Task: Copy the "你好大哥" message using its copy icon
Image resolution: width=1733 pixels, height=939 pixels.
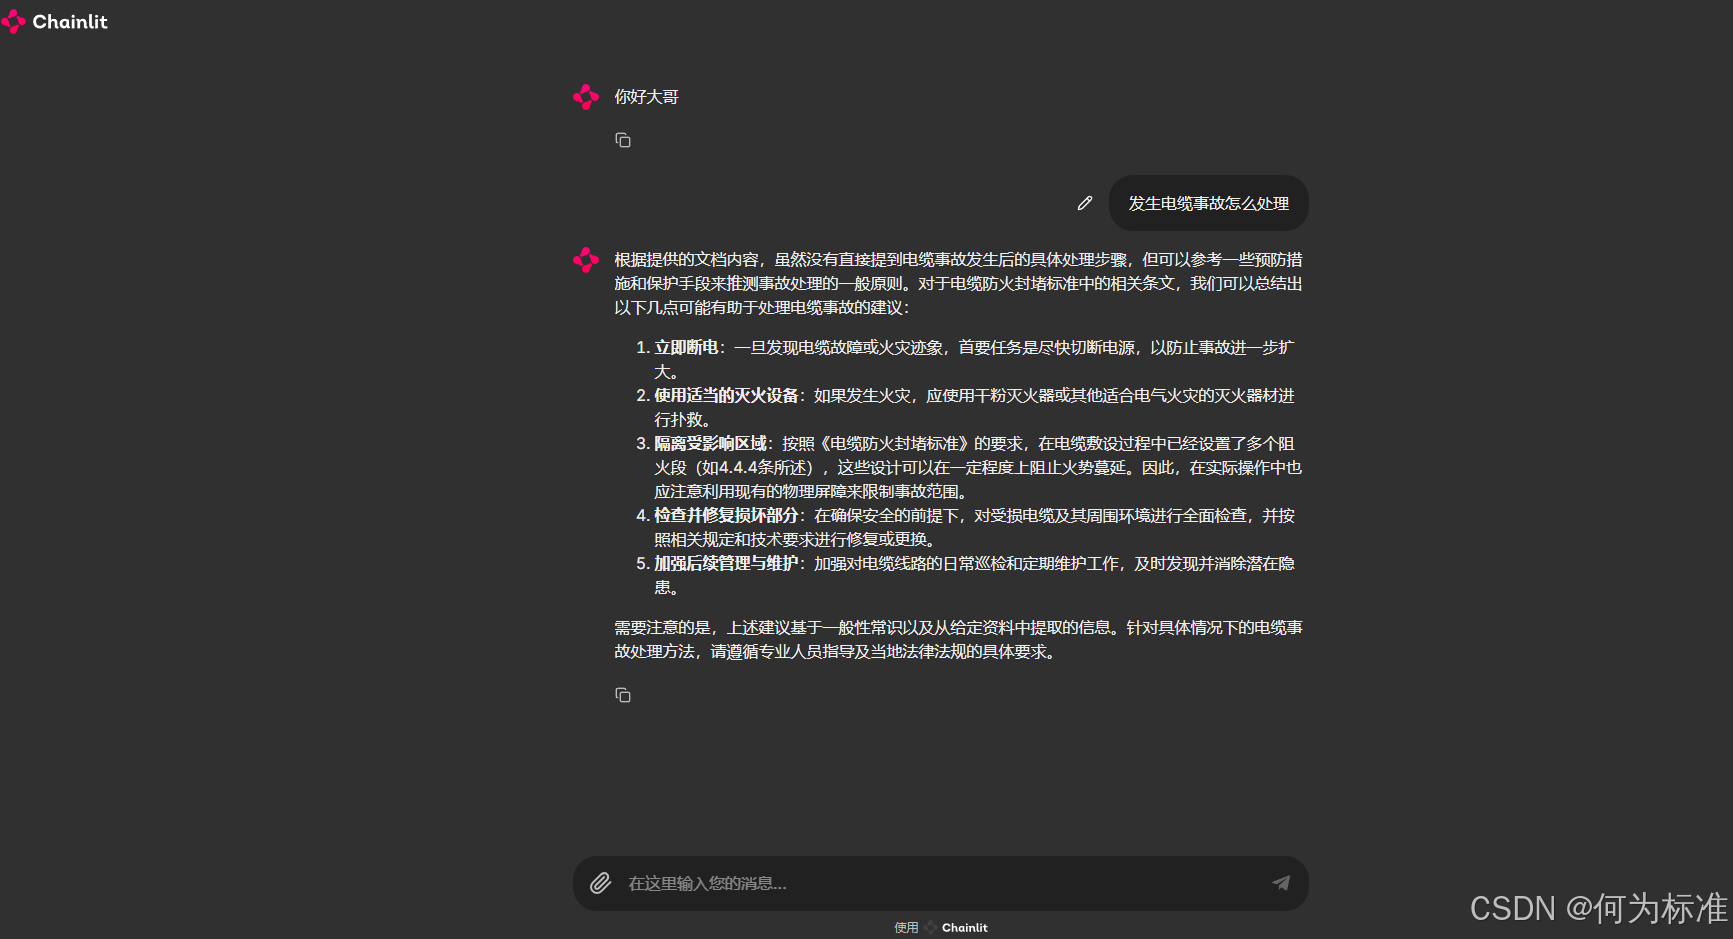Action: (x=623, y=140)
